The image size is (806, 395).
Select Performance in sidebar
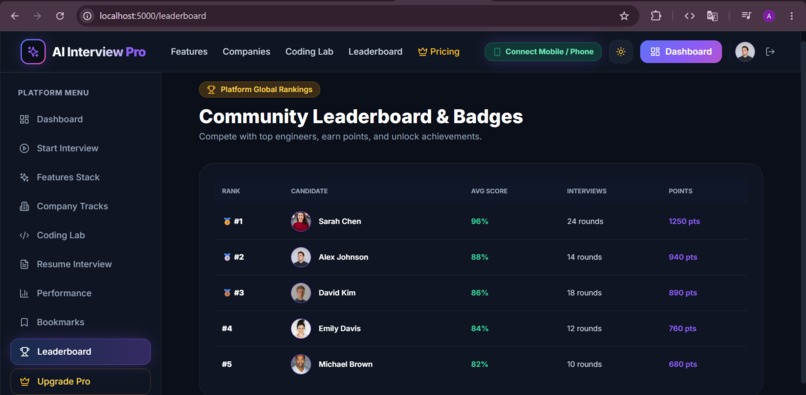point(81,293)
